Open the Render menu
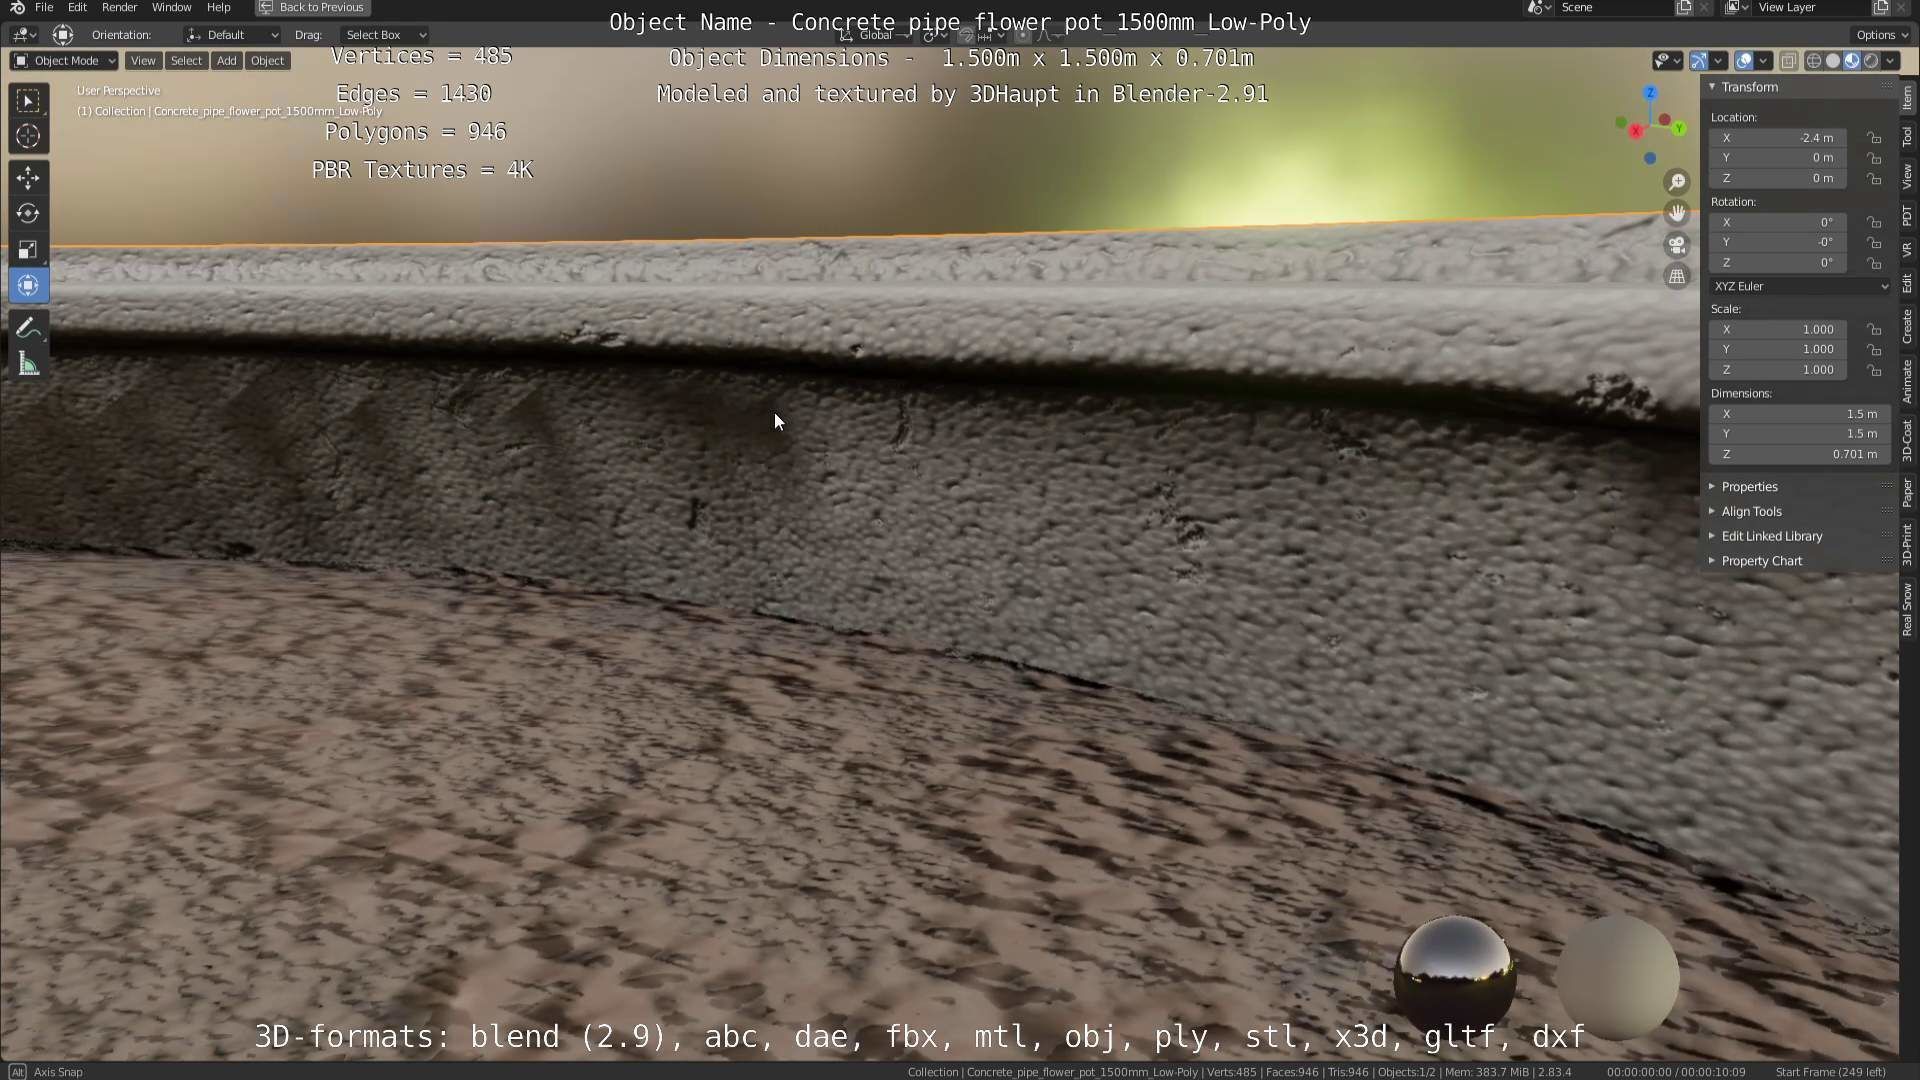Image resolution: width=1920 pixels, height=1080 pixels. click(119, 7)
